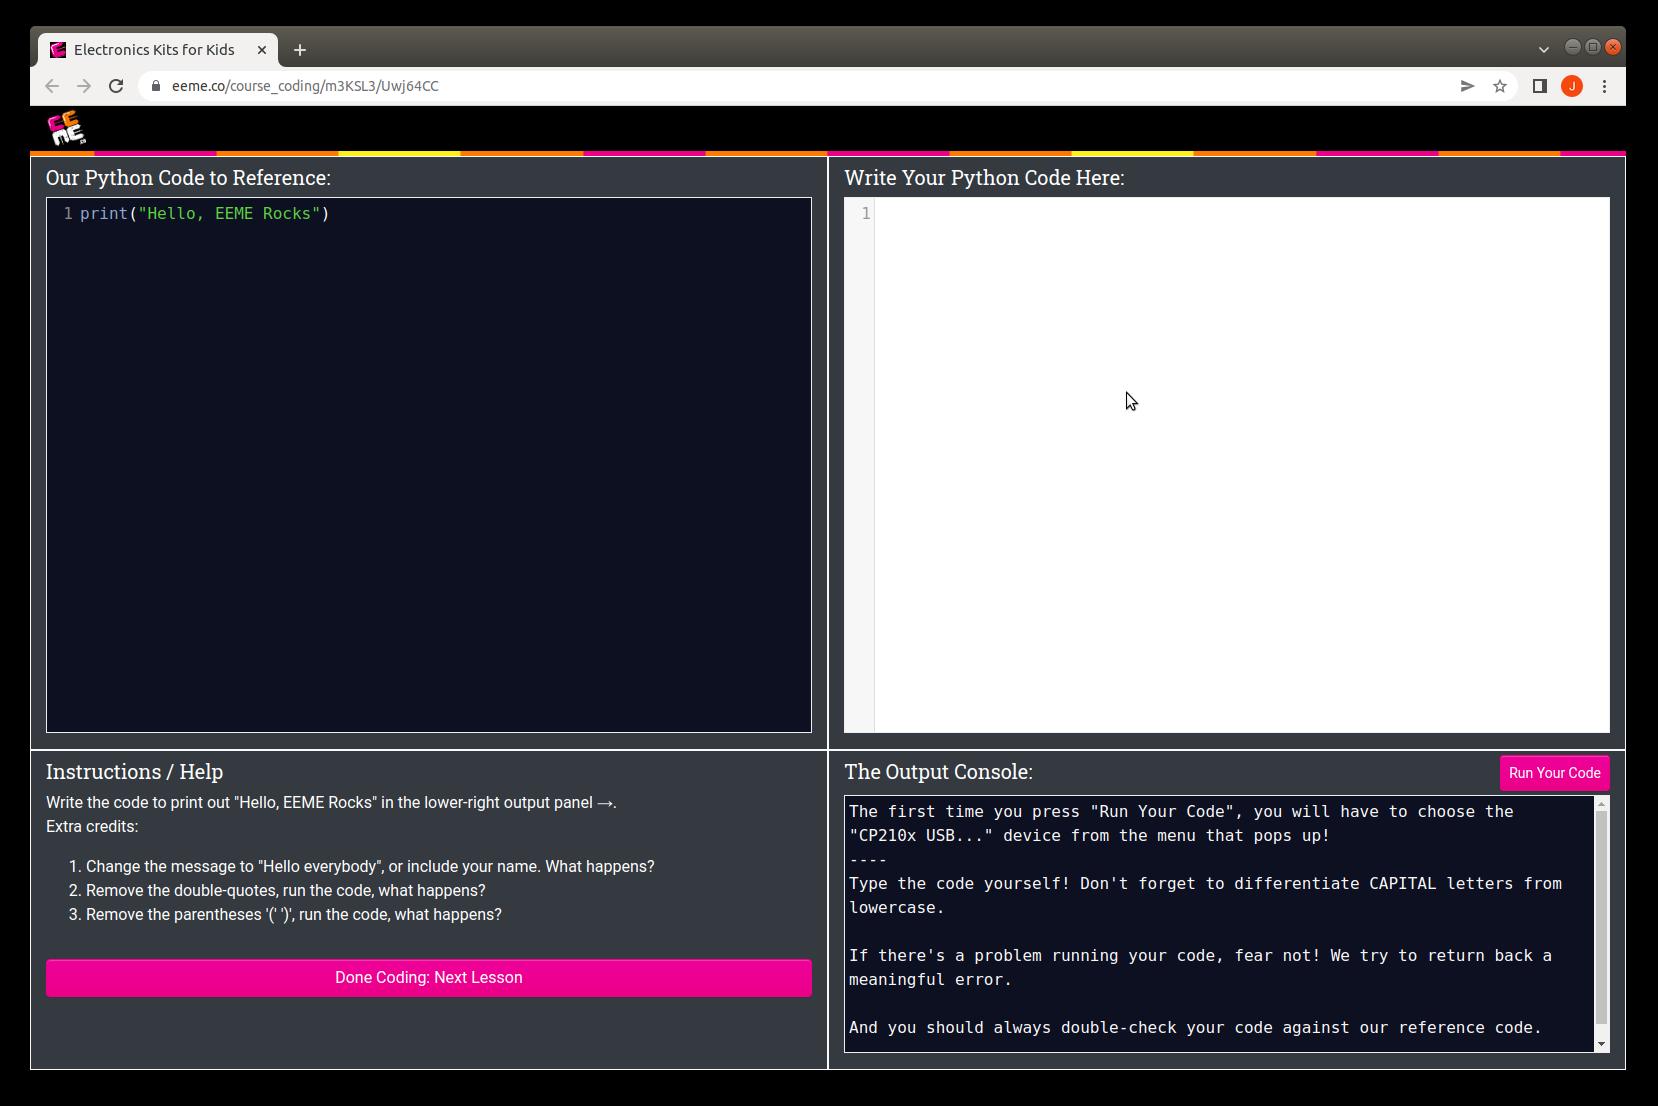The image size is (1658, 1106).
Task: Open Chrome three-dot menu
Action: (x=1604, y=86)
